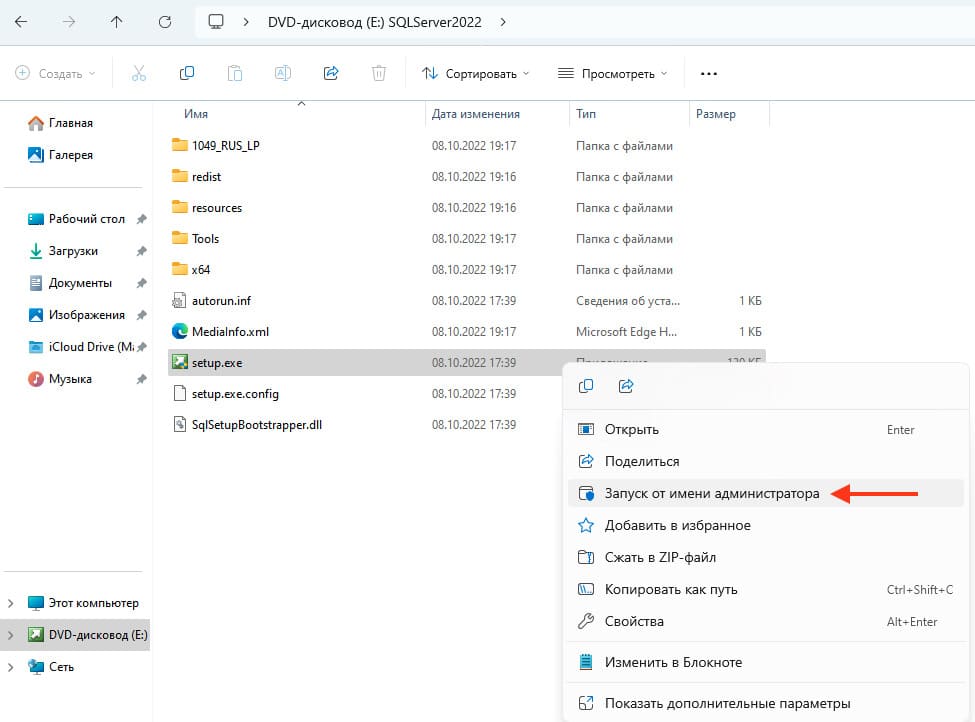Choose Показать дополнительные параметры
The height and width of the screenshot is (722, 975).
click(766, 703)
